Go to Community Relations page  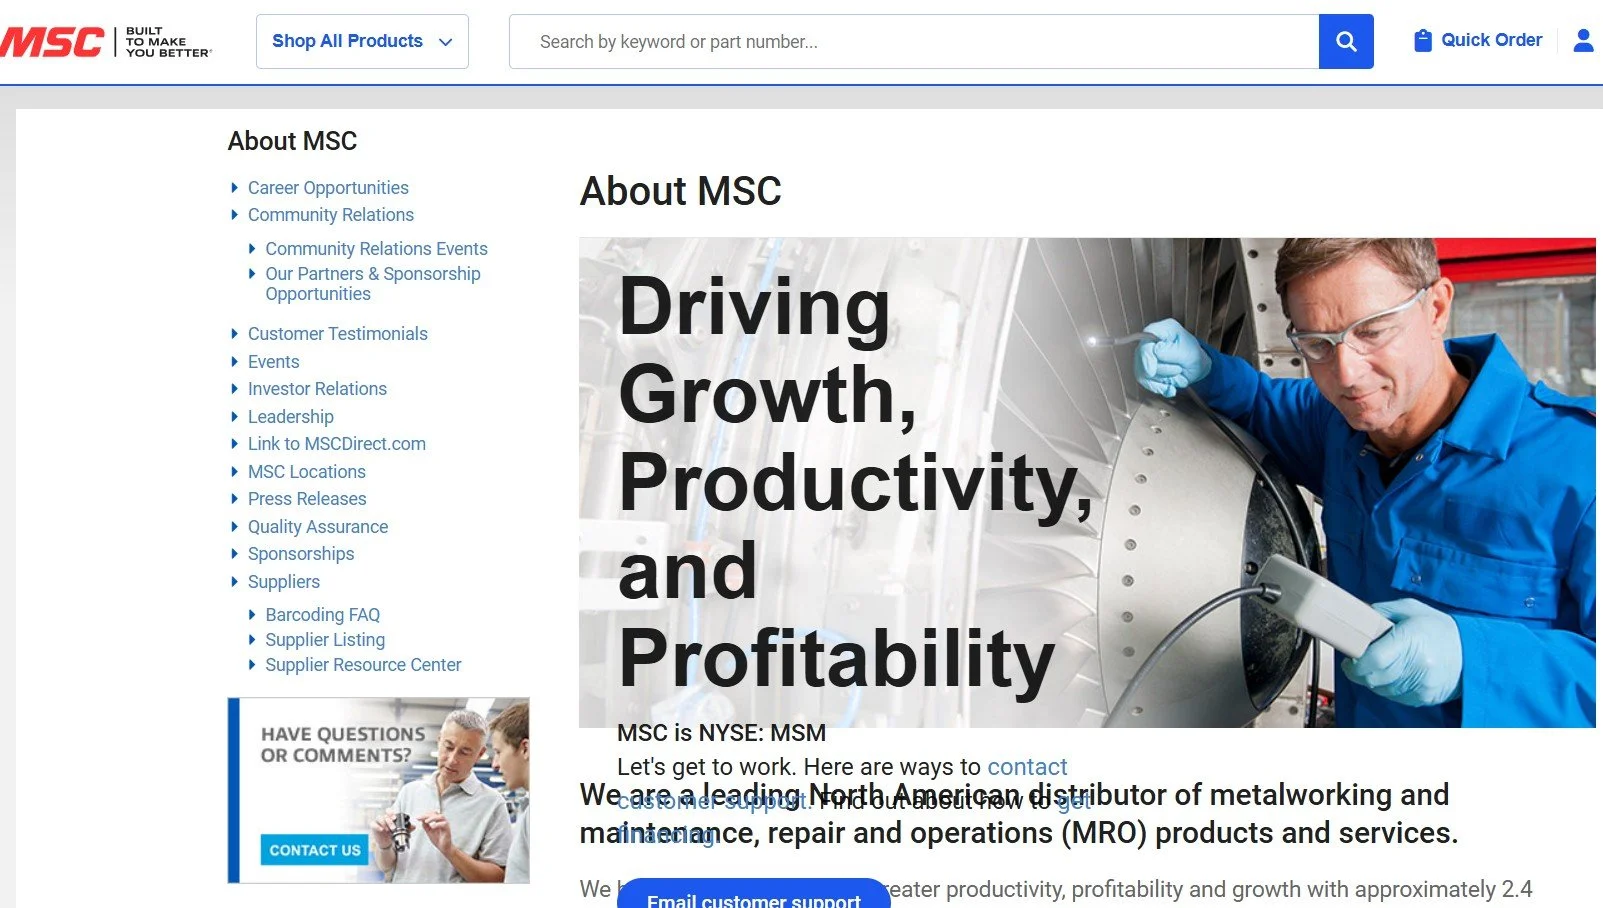pos(331,215)
